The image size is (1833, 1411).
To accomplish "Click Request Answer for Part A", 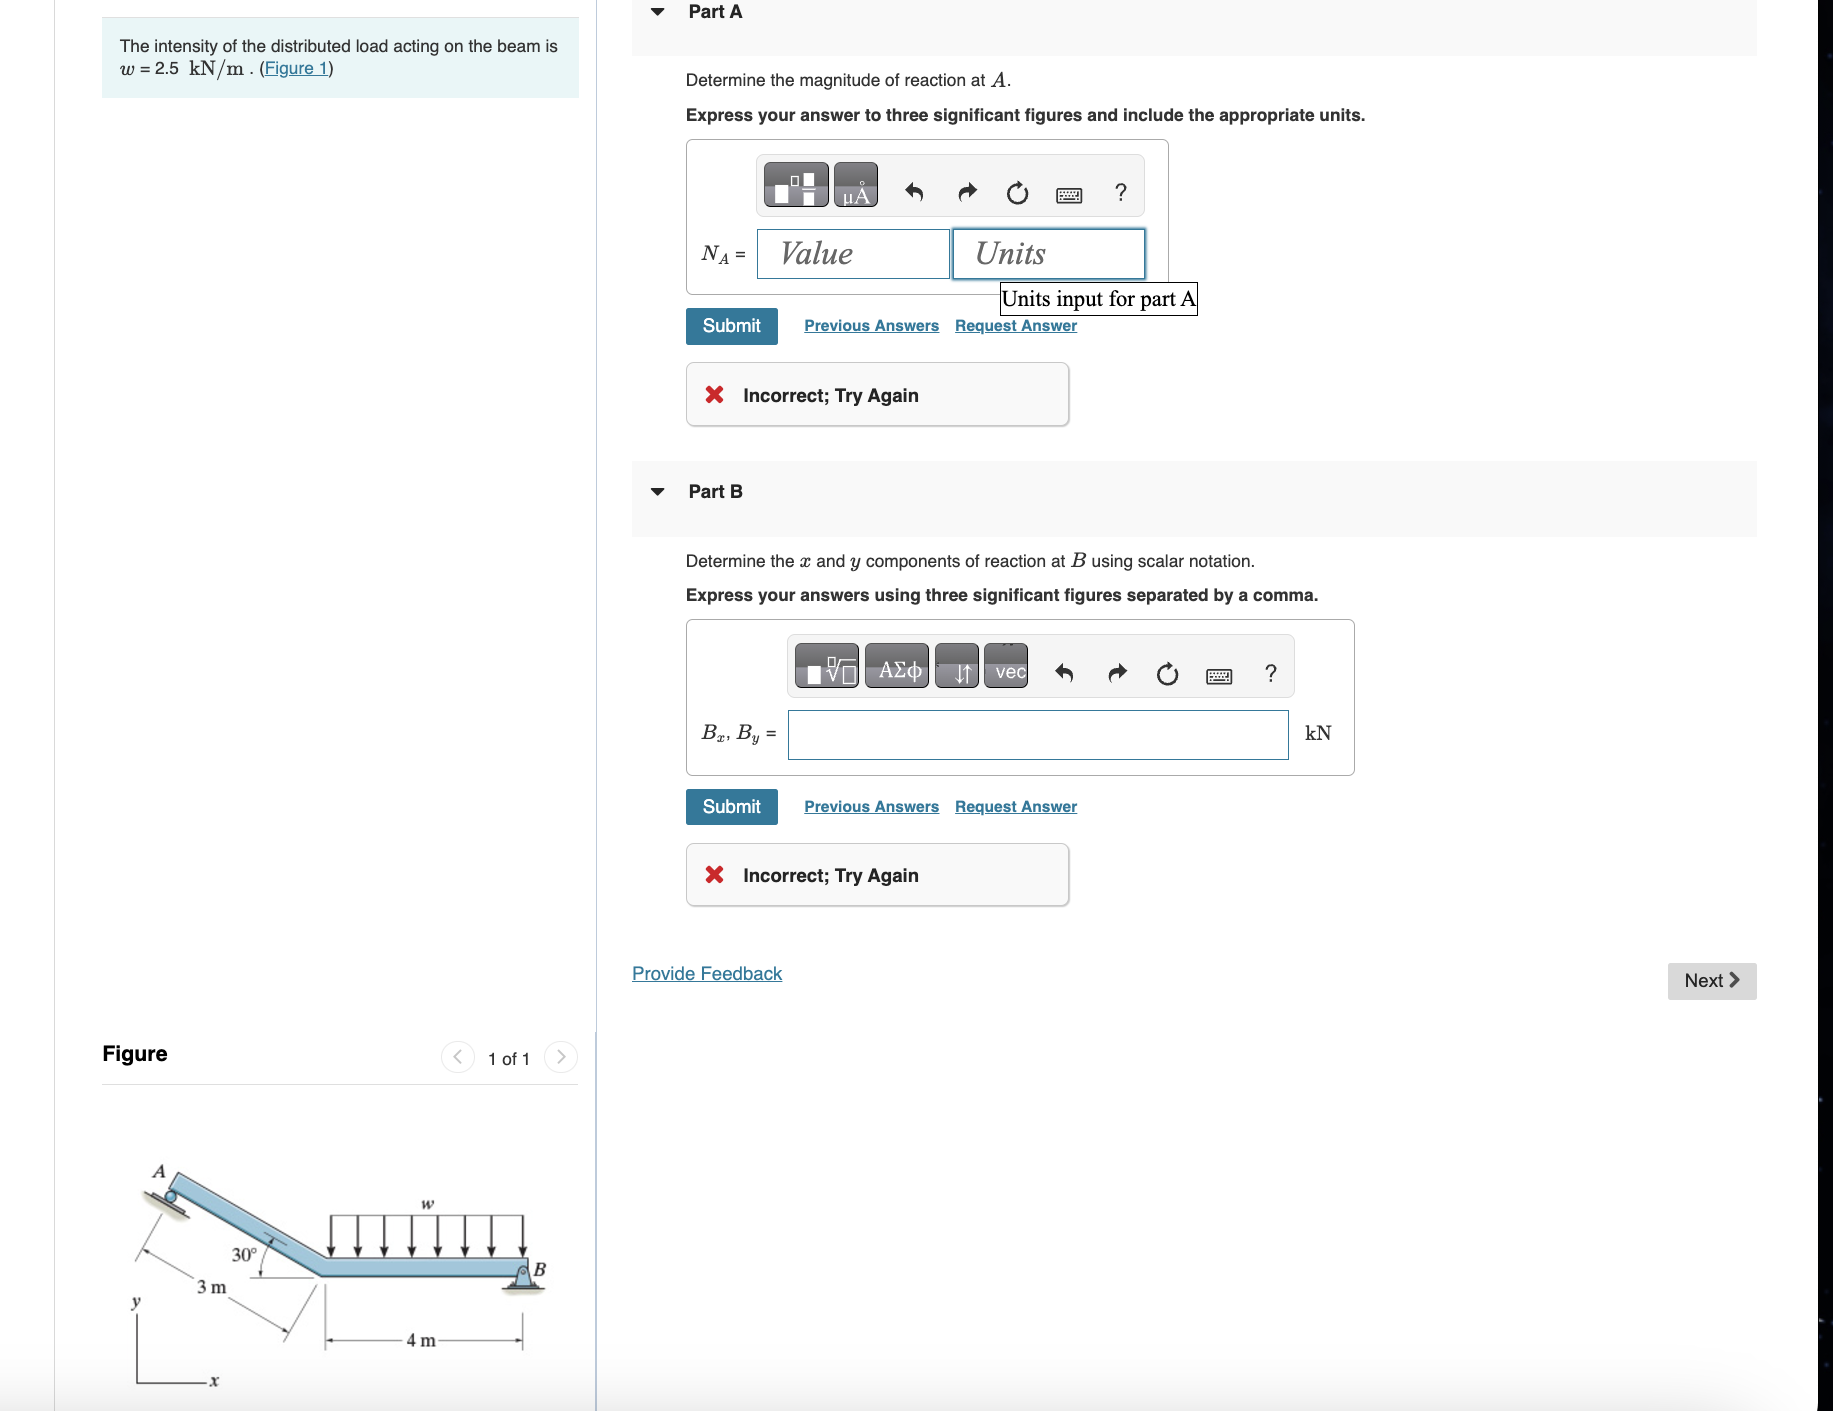I will coord(1014,325).
